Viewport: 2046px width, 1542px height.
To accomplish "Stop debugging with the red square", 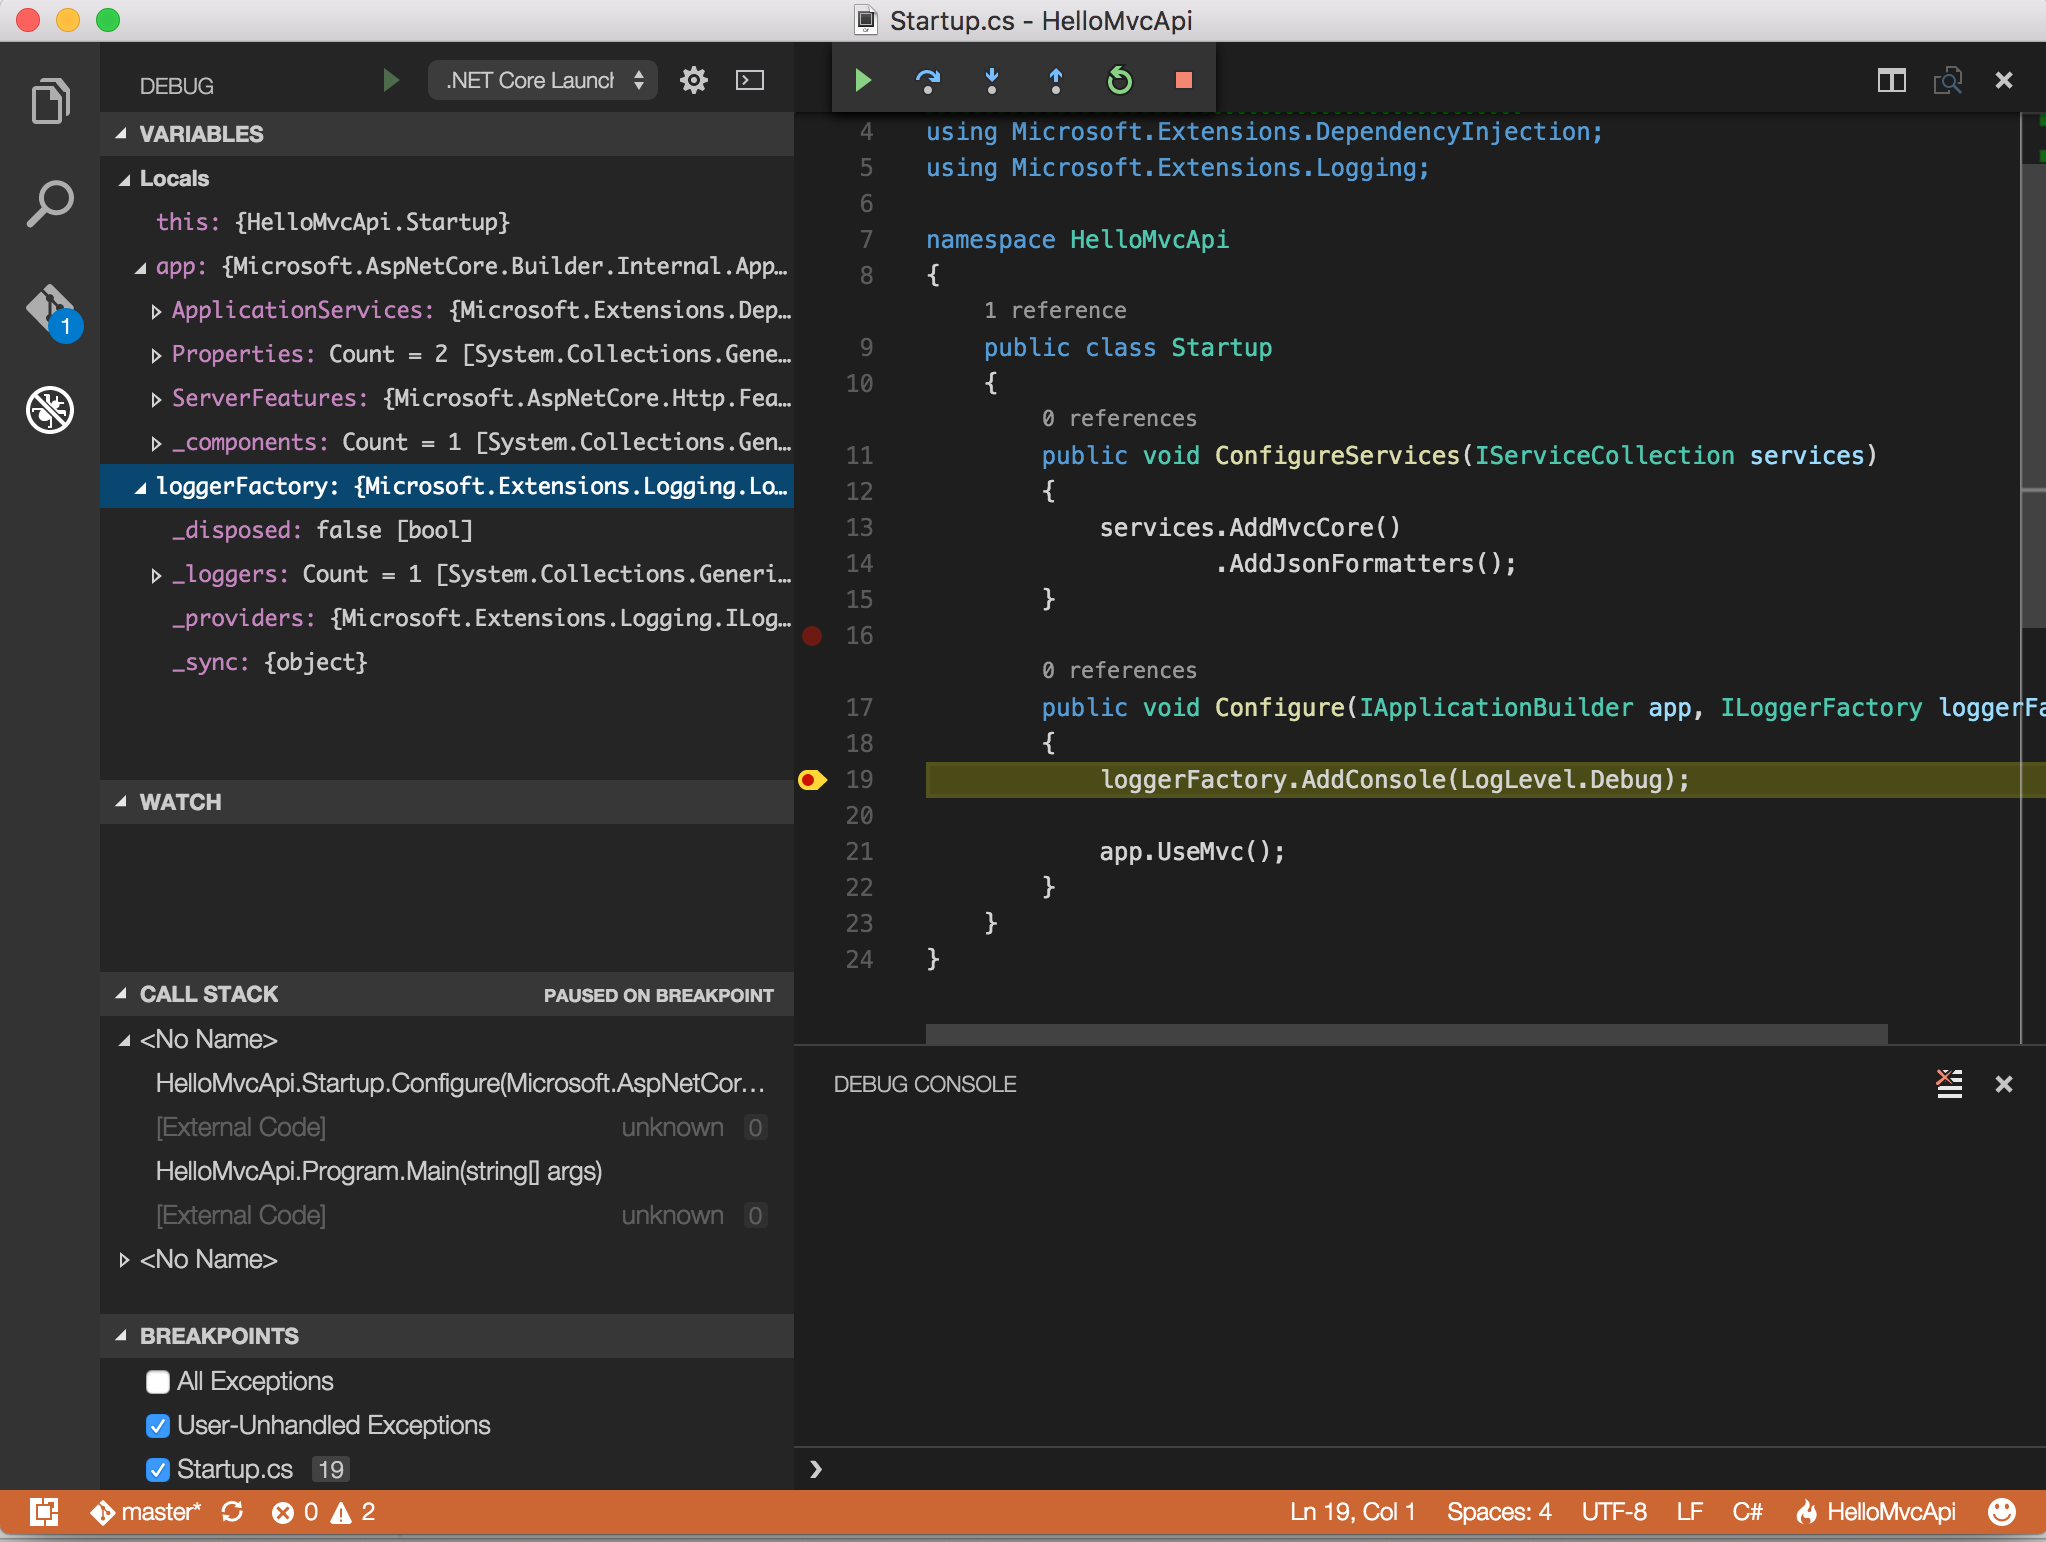I will tap(1183, 80).
